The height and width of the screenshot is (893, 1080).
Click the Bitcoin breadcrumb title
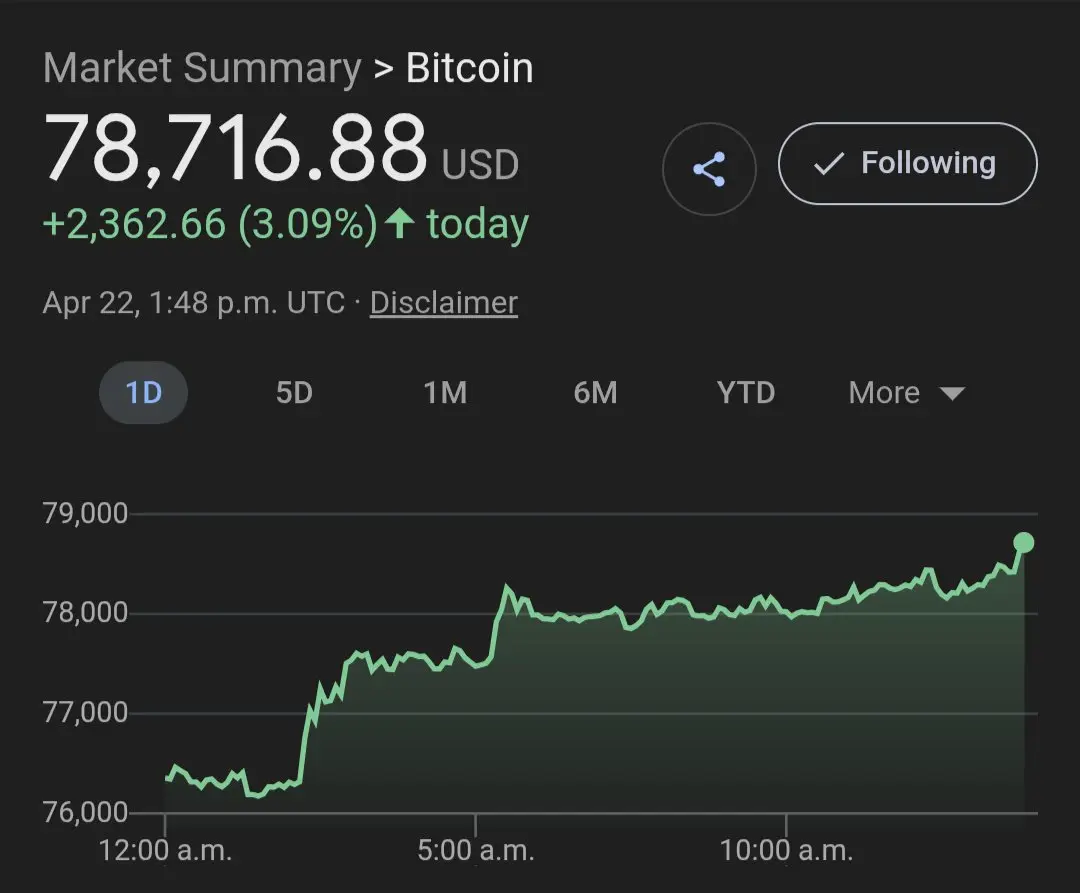click(469, 68)
